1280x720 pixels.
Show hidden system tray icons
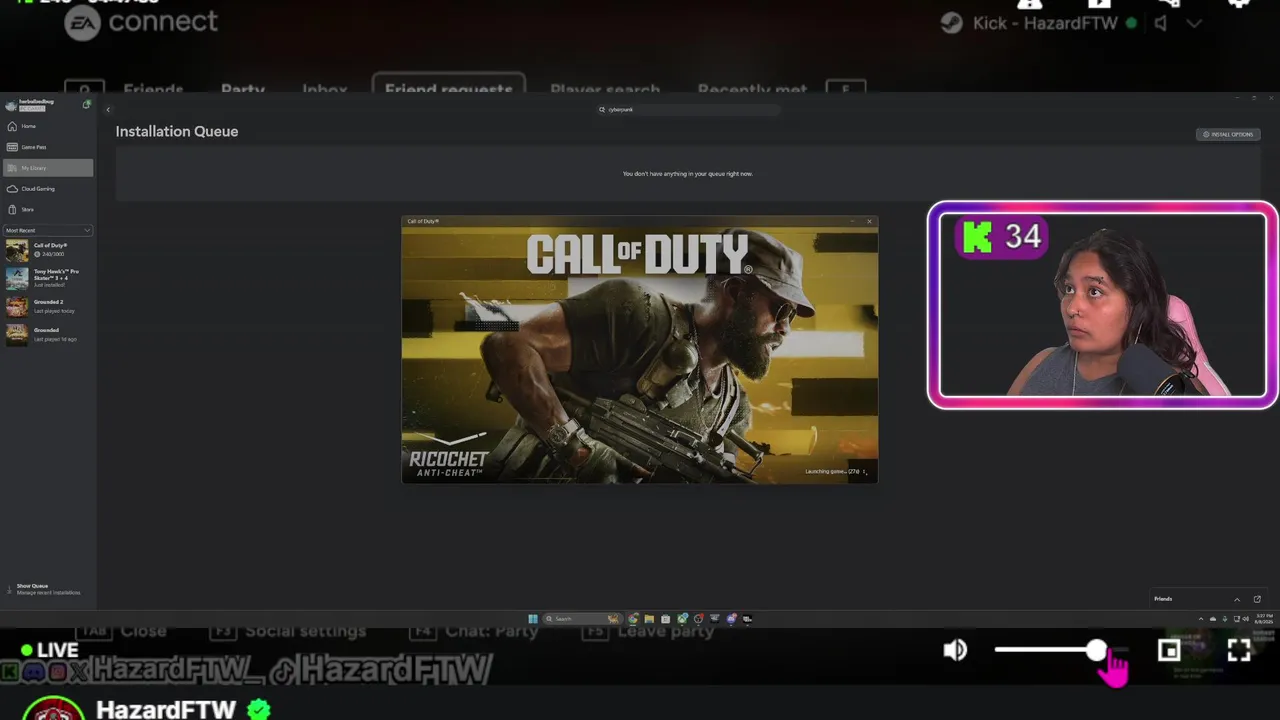click(x=1201, y=619)
